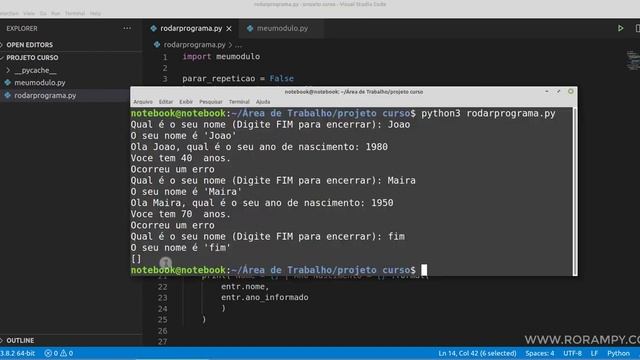The width and height of the screenshot is (640, 360).
Task: Open the Run menu in VS Code
Action: 56,13
